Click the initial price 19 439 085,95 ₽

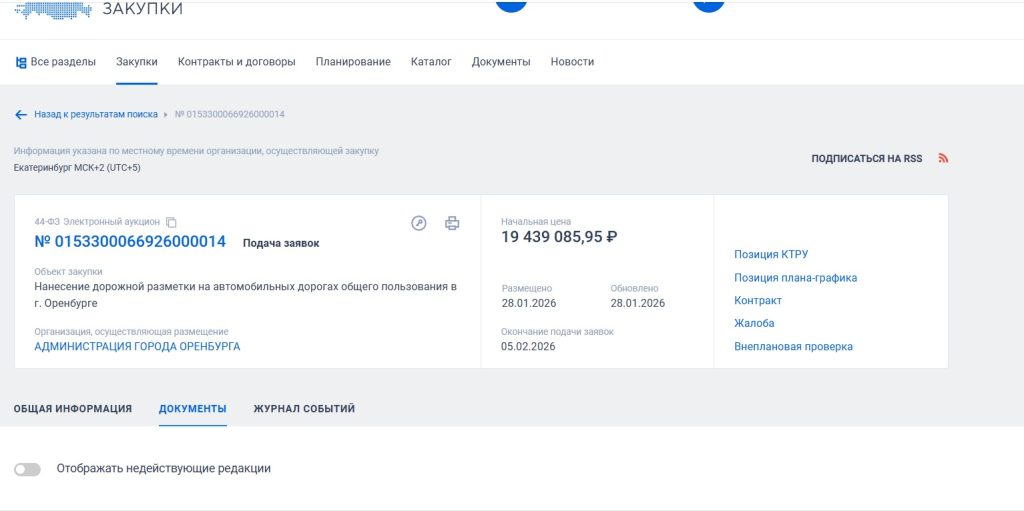[x=559, y=237]
